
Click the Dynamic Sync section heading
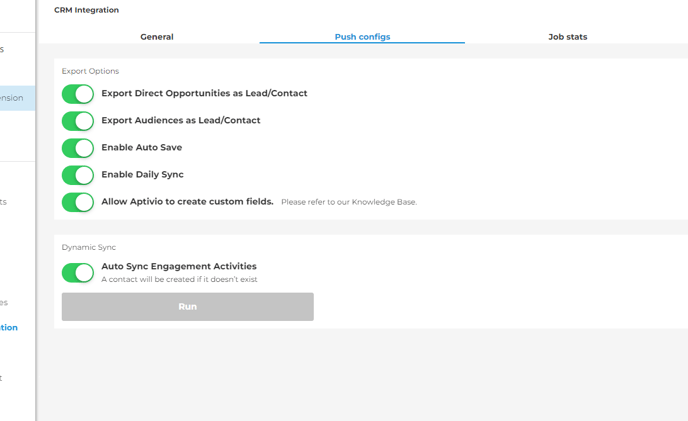click(89, 247)
